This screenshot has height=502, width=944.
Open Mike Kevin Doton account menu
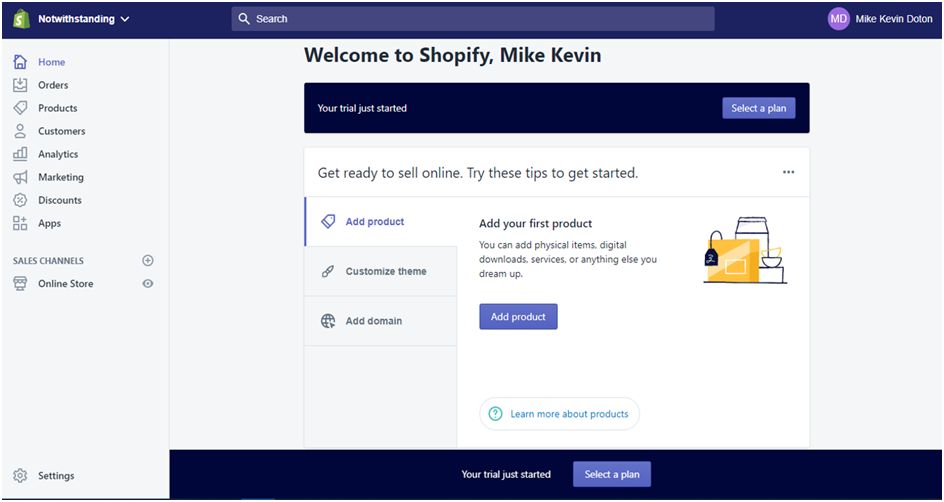880,19
